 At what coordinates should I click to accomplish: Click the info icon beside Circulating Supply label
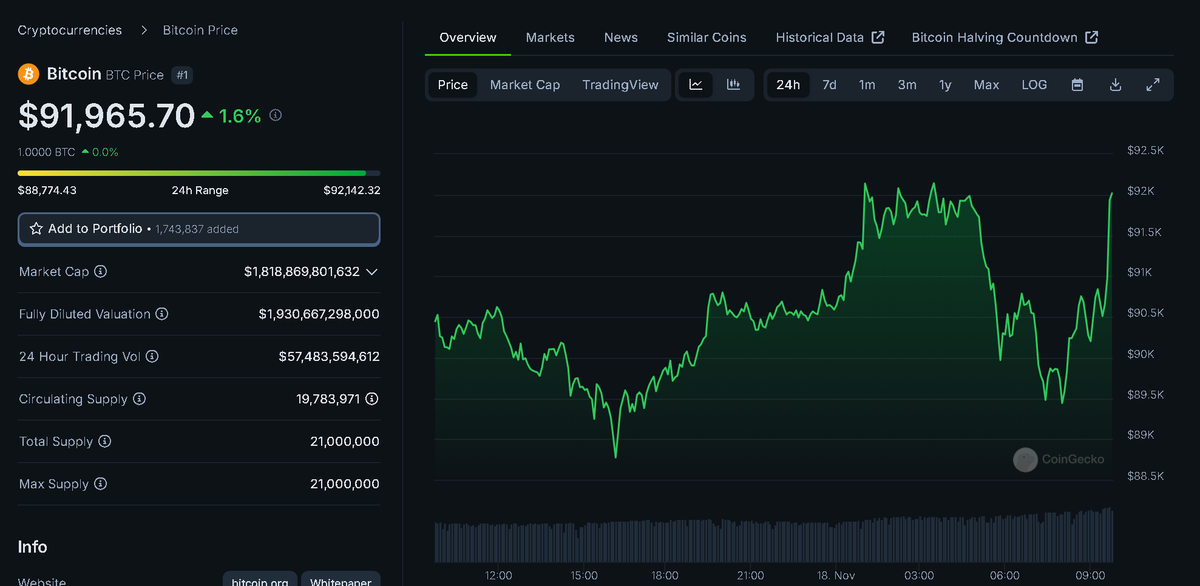pos(139,399)
